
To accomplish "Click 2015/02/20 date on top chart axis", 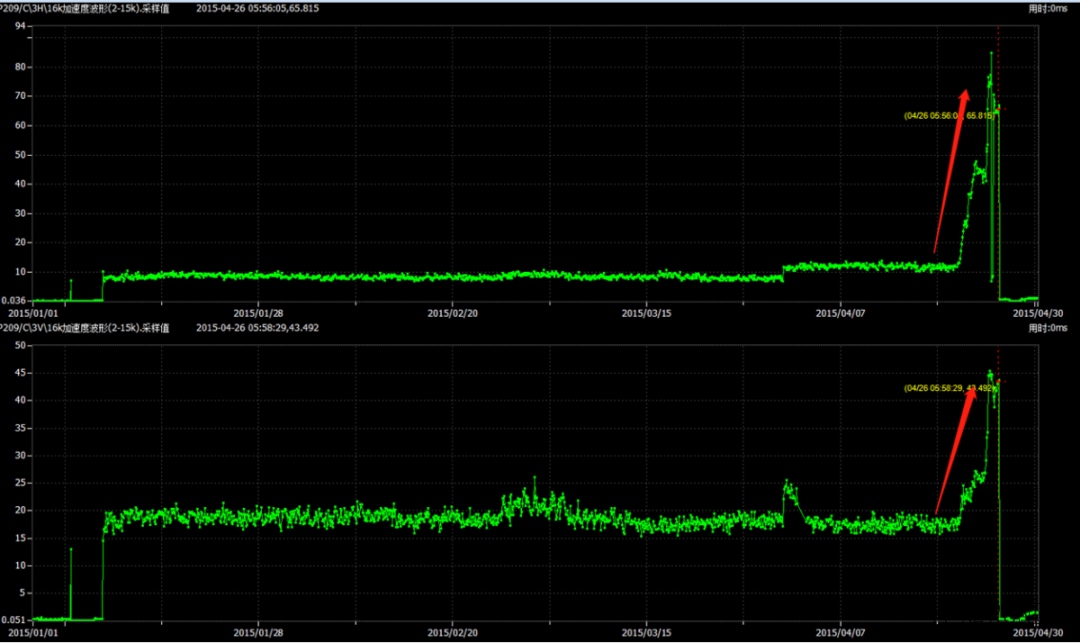I will pyautogui.click(x=453, y=312).
